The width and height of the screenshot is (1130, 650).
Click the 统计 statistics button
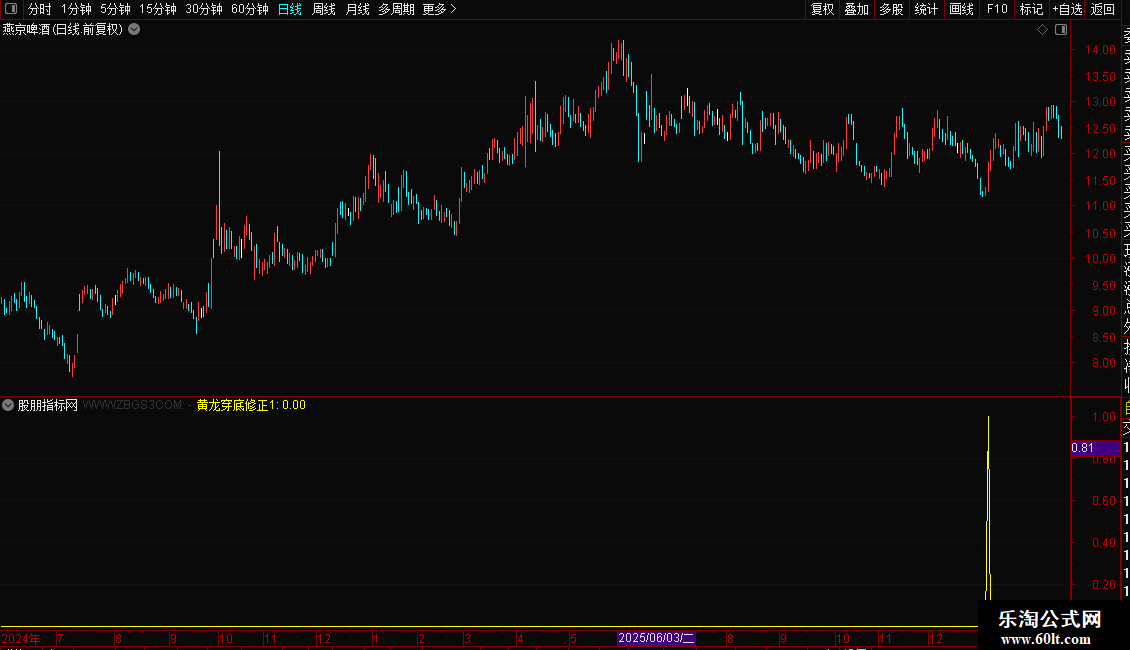click(926, 9)
